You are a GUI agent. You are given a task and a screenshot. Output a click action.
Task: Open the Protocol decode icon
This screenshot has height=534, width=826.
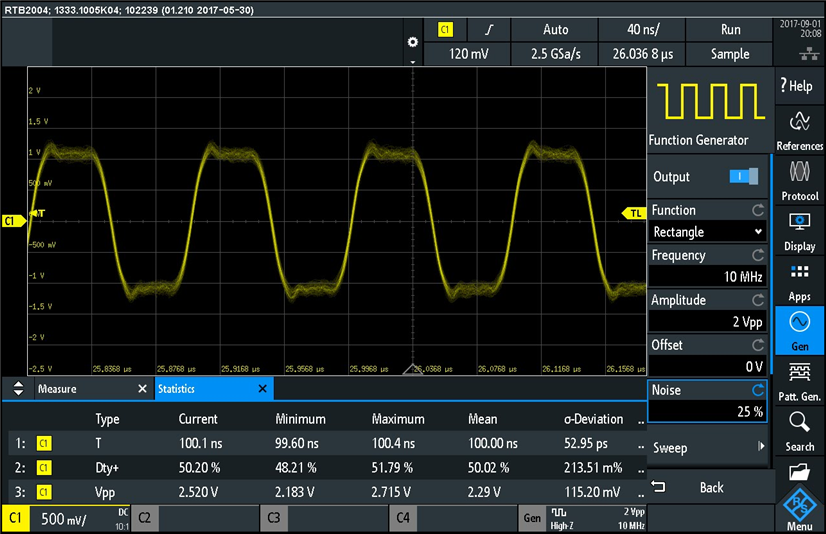pyautogui.click(x=799, y=180)
